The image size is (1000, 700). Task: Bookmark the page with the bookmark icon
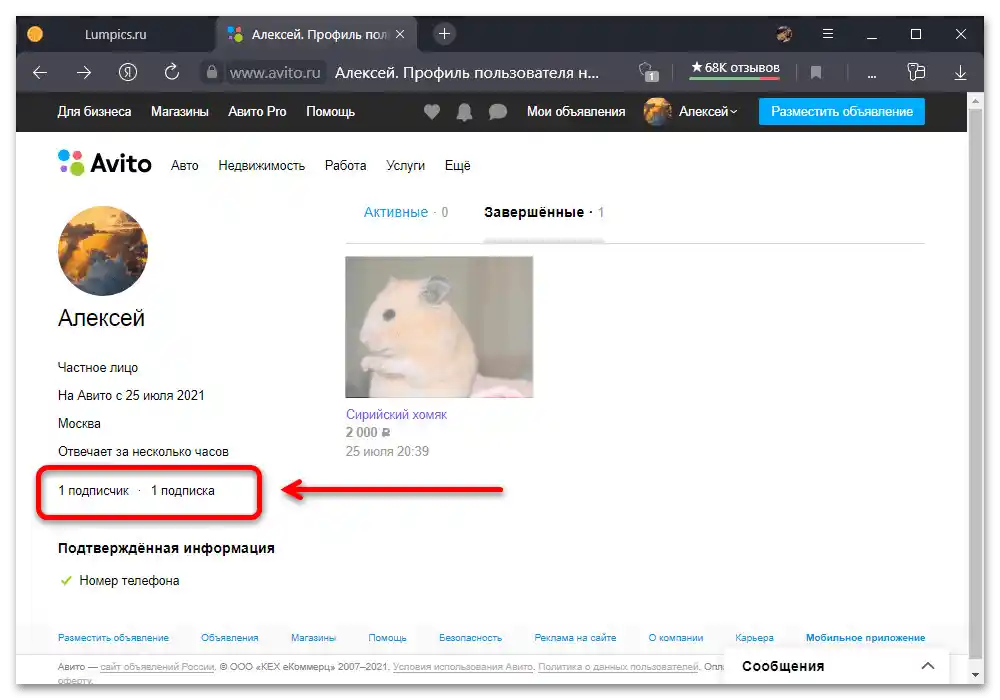tap(816, 73)
